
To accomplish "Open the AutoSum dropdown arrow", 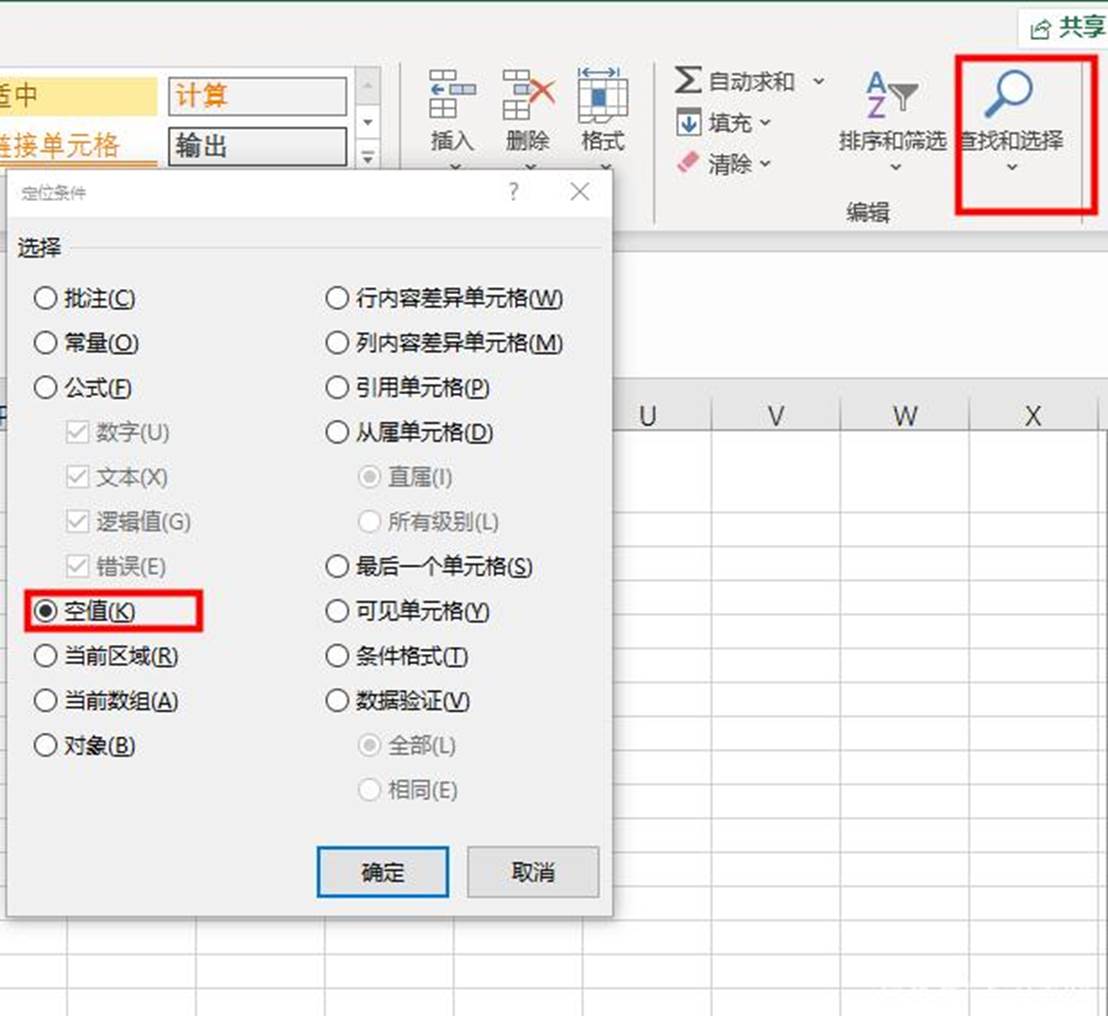I will coord(818,81).
